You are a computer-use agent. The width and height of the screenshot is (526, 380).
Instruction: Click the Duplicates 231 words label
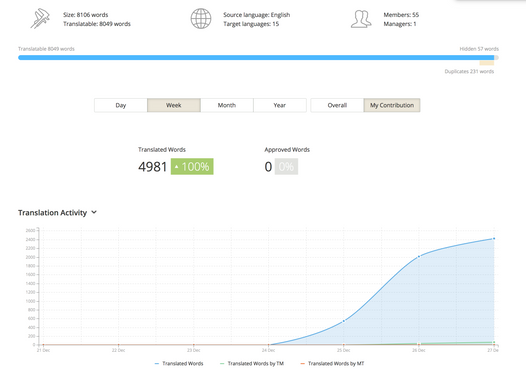(469, 71)
